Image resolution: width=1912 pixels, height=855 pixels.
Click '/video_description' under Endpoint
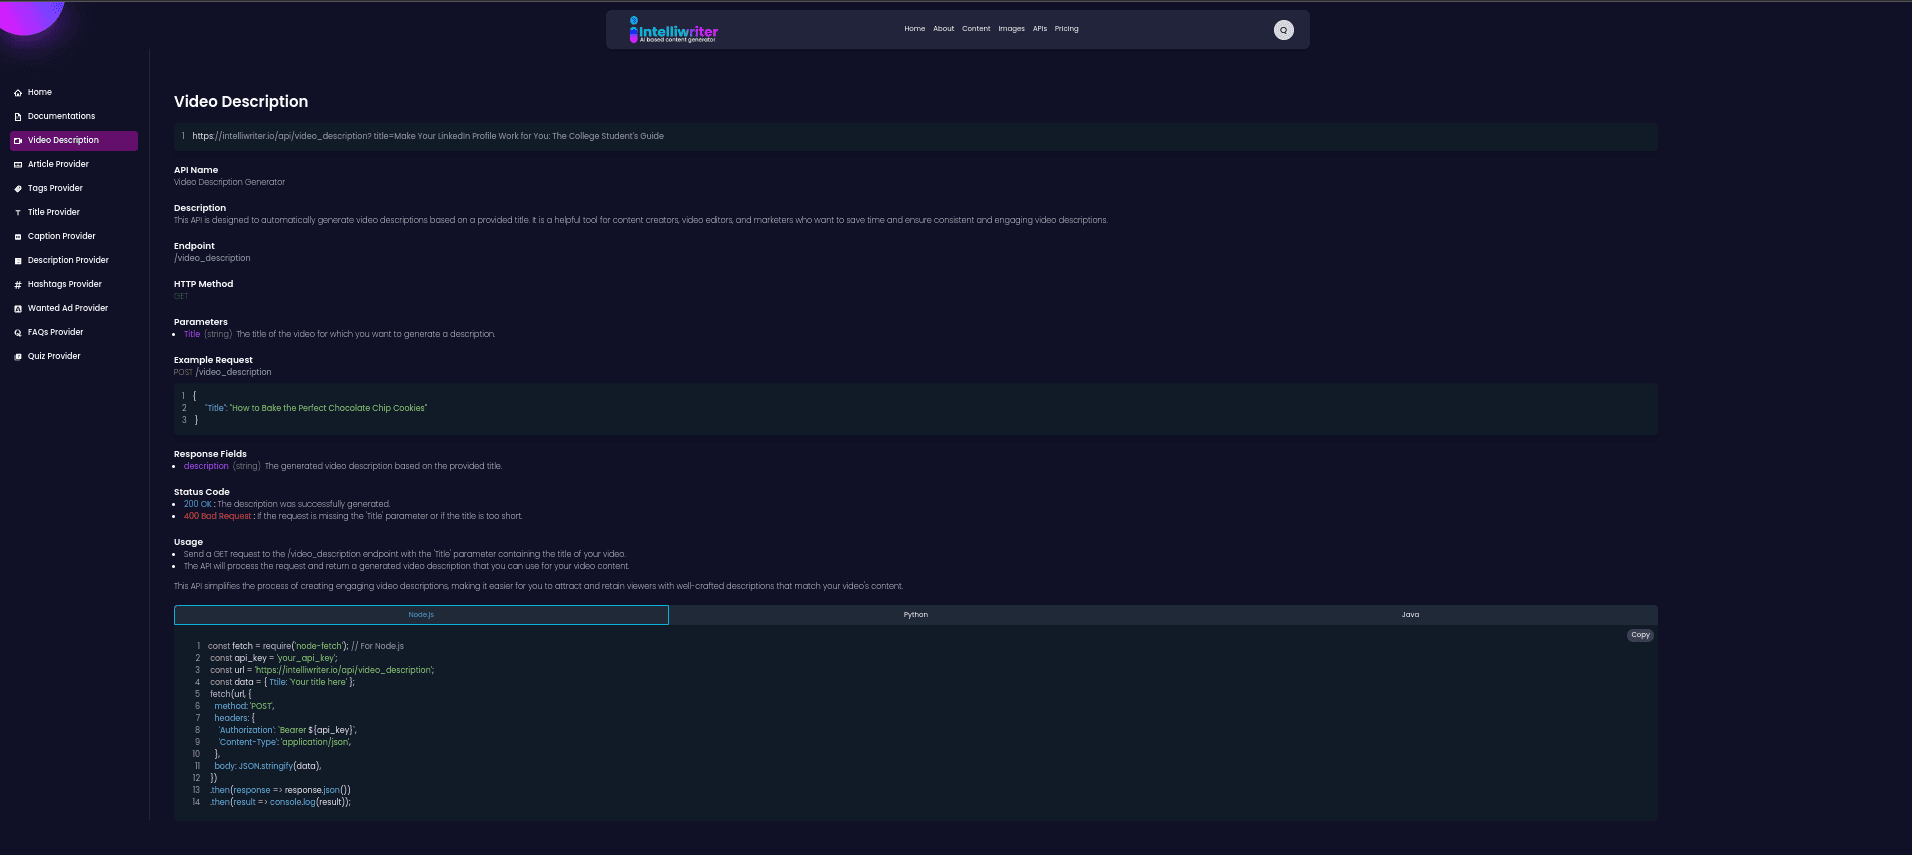tap(212, 258)
